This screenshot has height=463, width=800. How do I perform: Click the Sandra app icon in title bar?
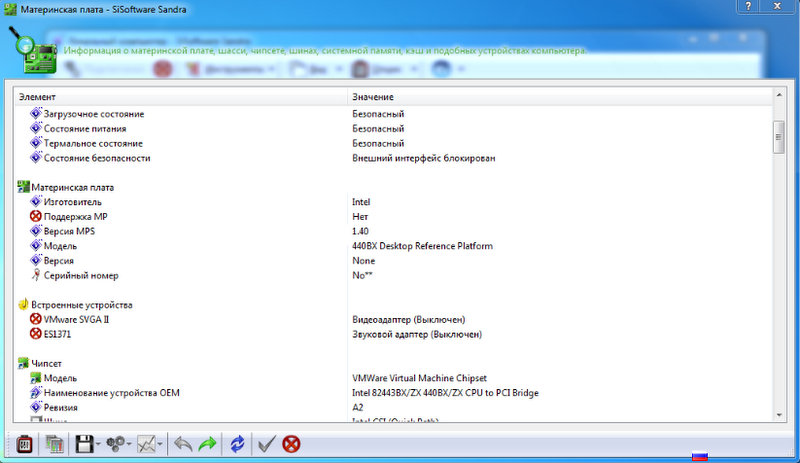10,9
